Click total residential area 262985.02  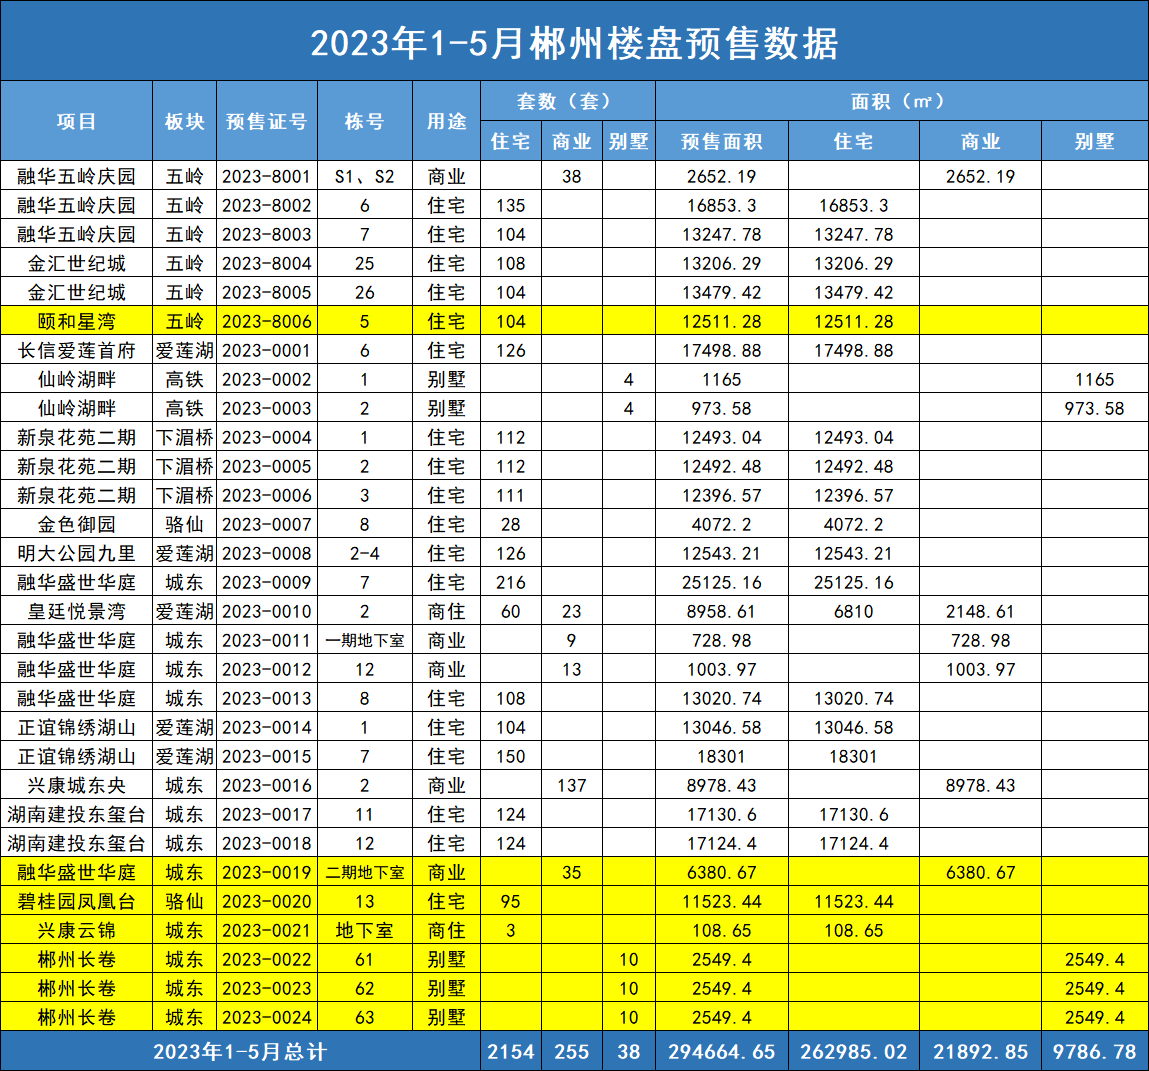(x=854, y=1052)
